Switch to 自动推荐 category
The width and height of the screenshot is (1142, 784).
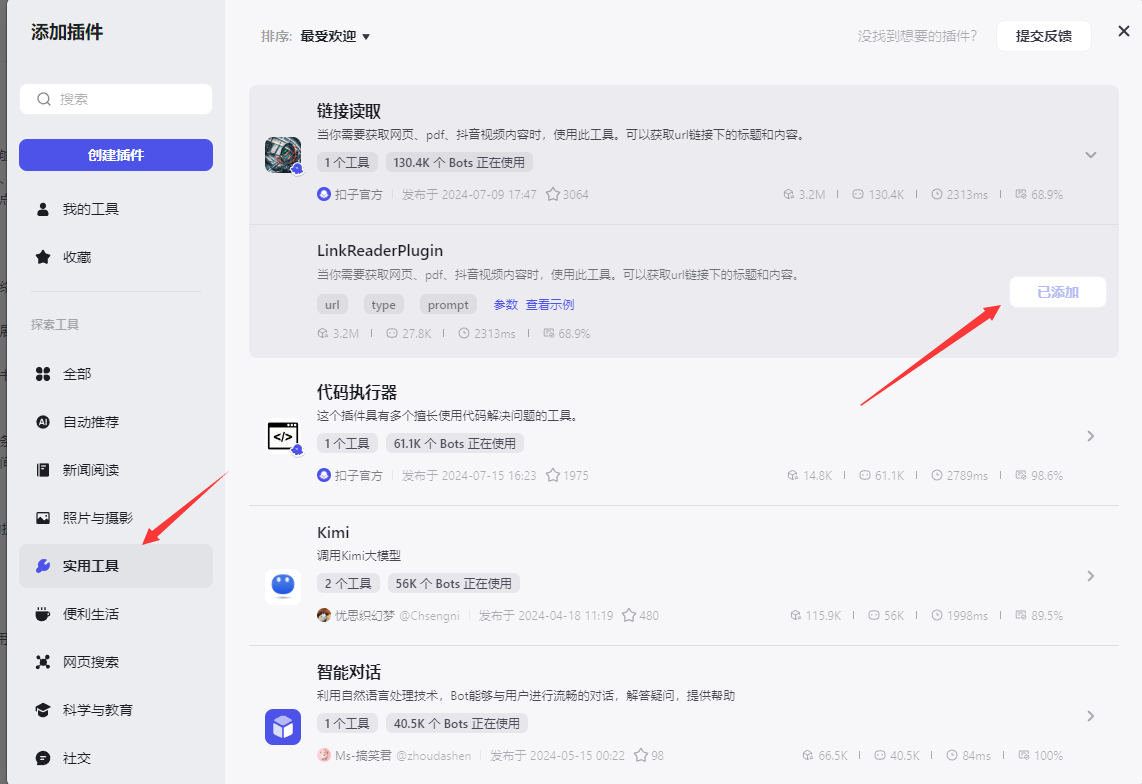tap(116, 422)
